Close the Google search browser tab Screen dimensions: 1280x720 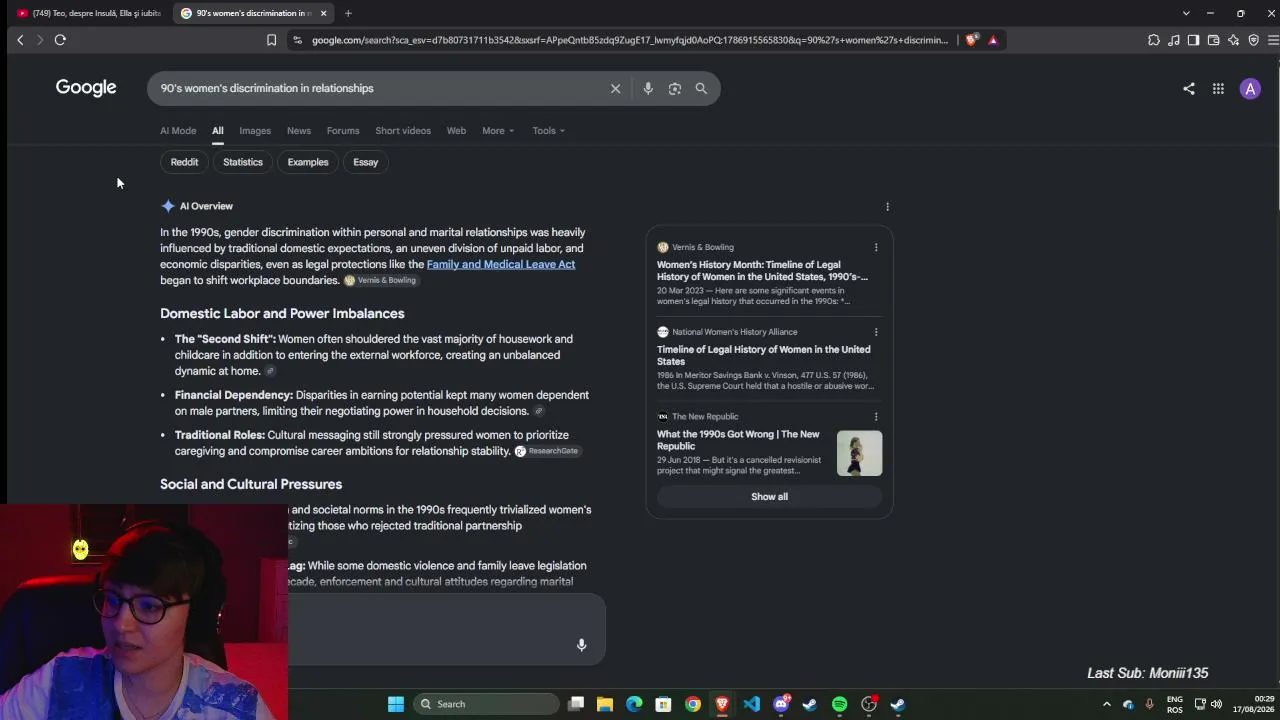pos(323,13)
